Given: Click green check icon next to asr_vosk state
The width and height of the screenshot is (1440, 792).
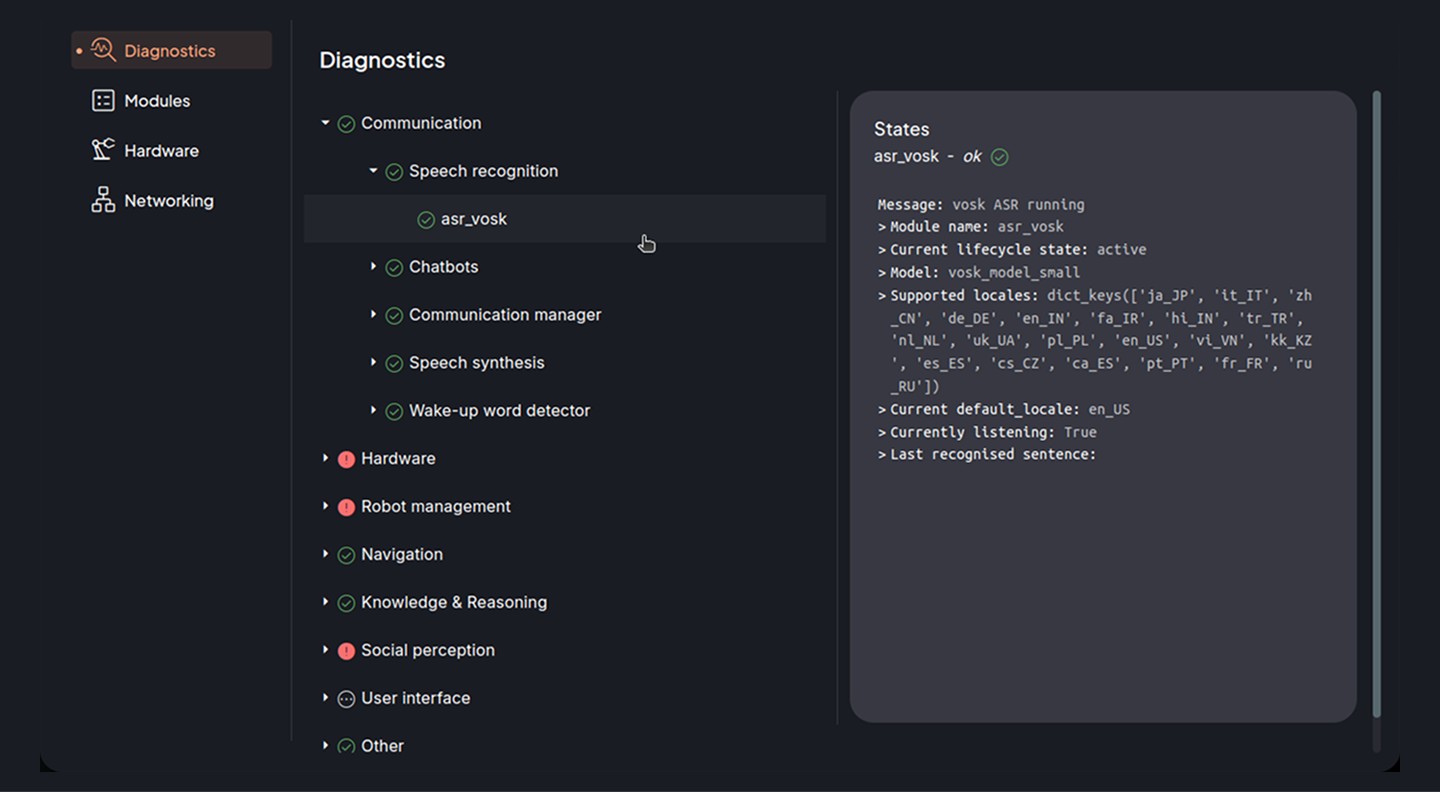Looking at the screenshot, I should pyautogui.click(x=999, y=157).
